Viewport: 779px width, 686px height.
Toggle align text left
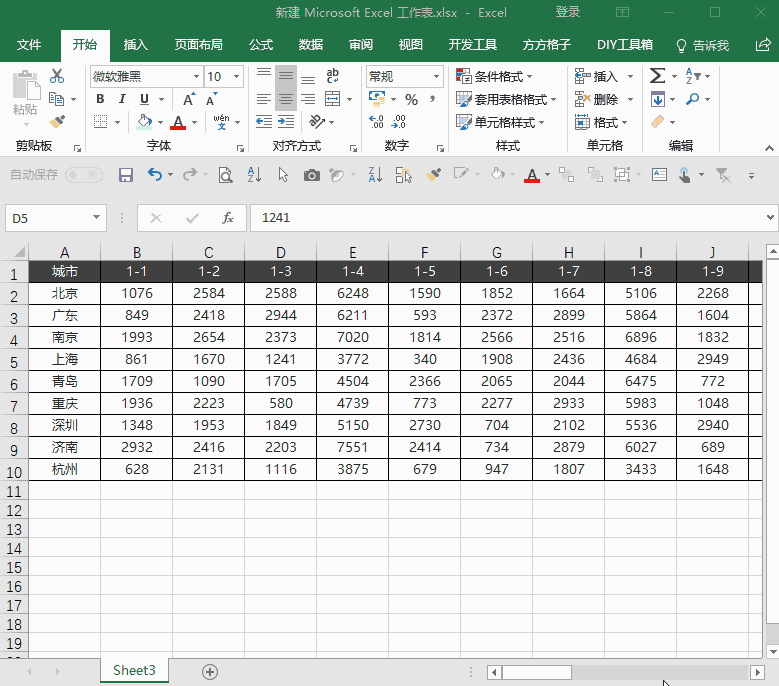pyautogui.click(x=264, y=99)
